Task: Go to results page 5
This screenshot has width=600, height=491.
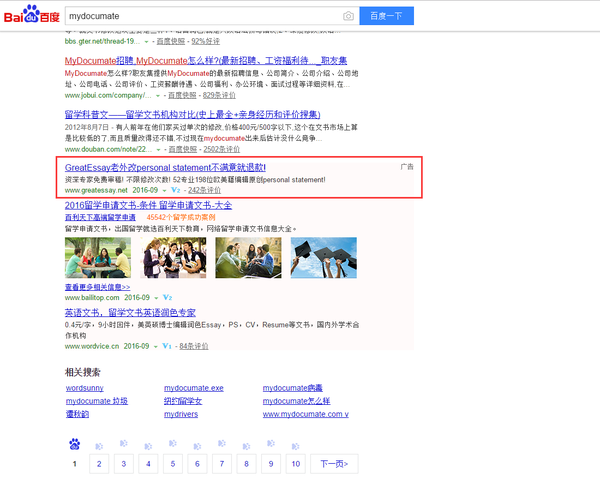Action: 173,464
